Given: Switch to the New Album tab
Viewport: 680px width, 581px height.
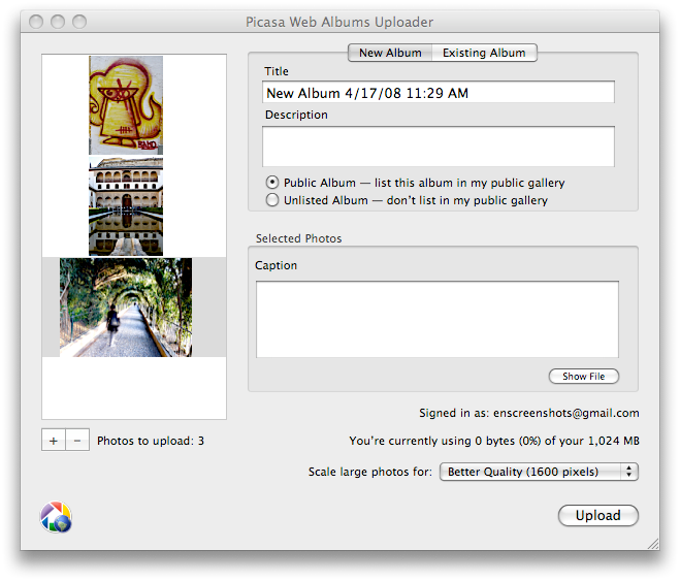Looking at the screenshot, I should (x=390, y=52).
